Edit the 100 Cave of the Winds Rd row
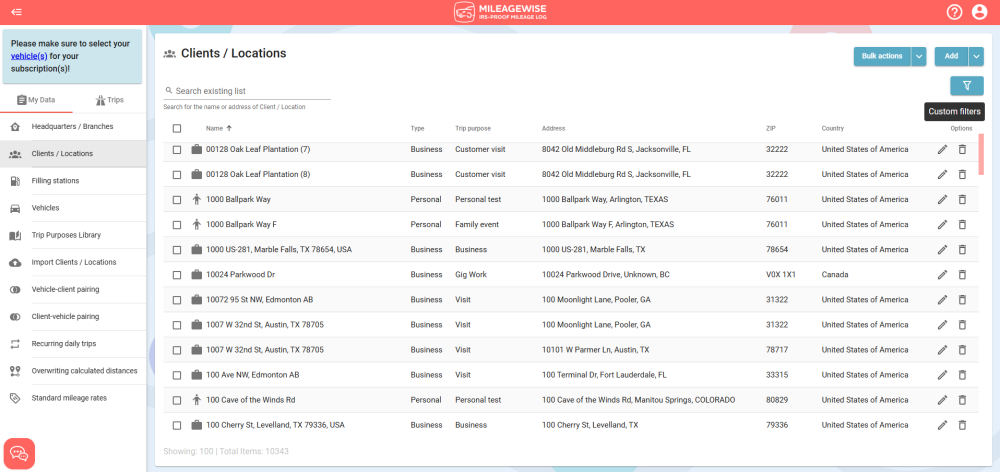Viewport: 1000px width, 472px height. (942, 400)
